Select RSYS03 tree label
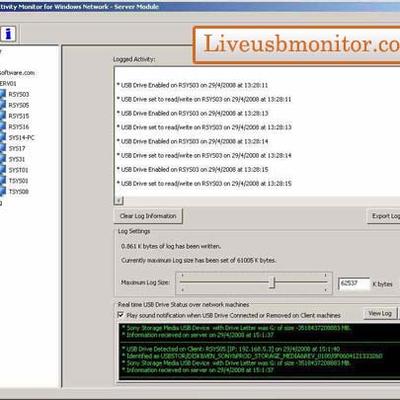 click(19, 94)
